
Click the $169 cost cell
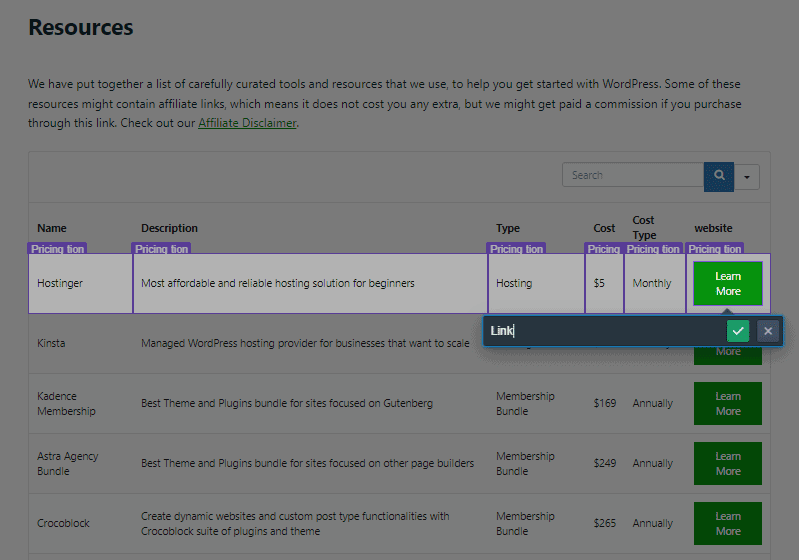(604, 404)
